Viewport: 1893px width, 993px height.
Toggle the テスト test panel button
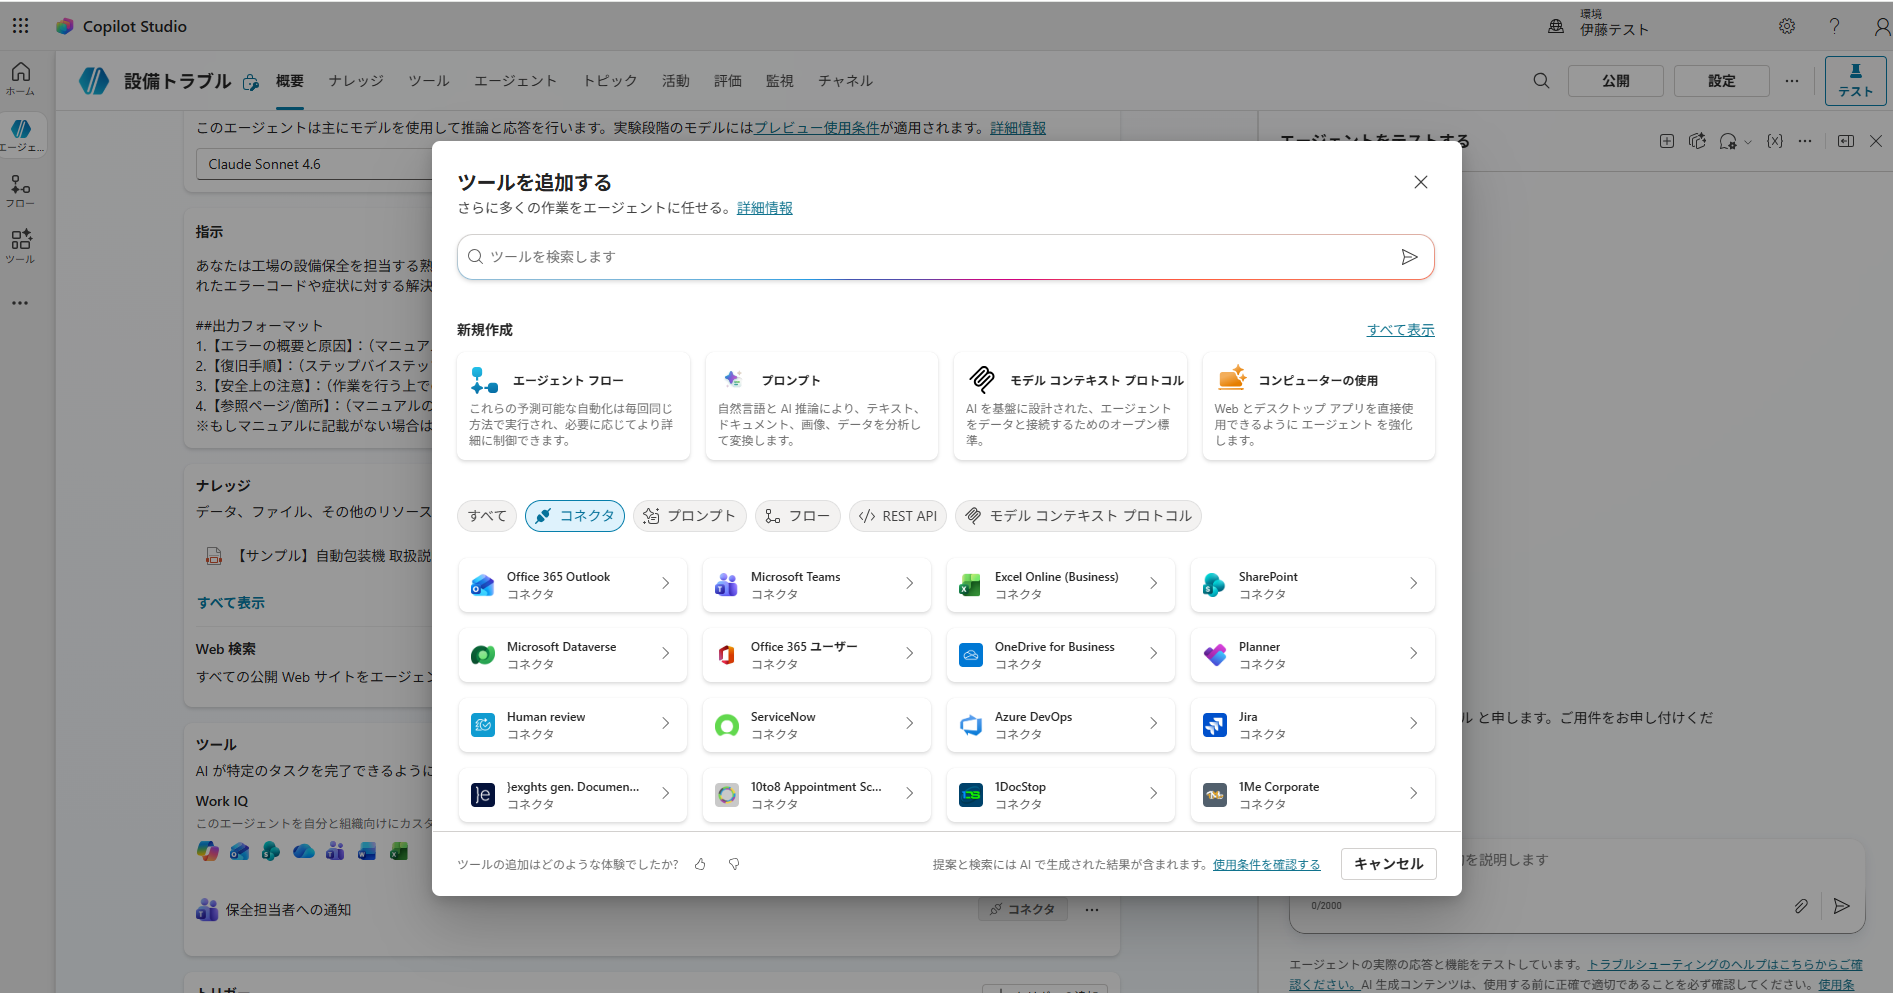pos(1855,81)
